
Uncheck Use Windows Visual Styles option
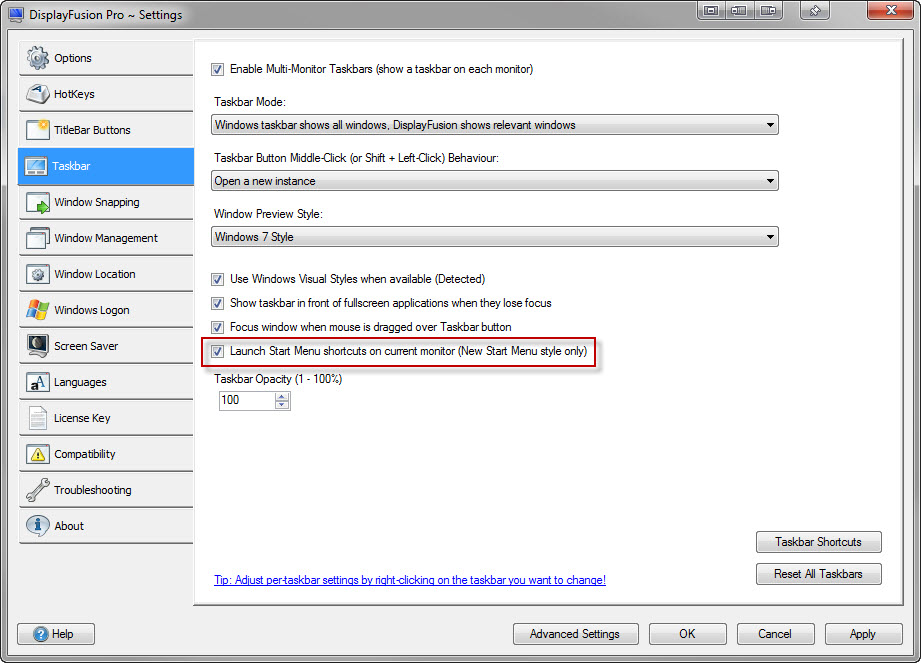(218, 279)
